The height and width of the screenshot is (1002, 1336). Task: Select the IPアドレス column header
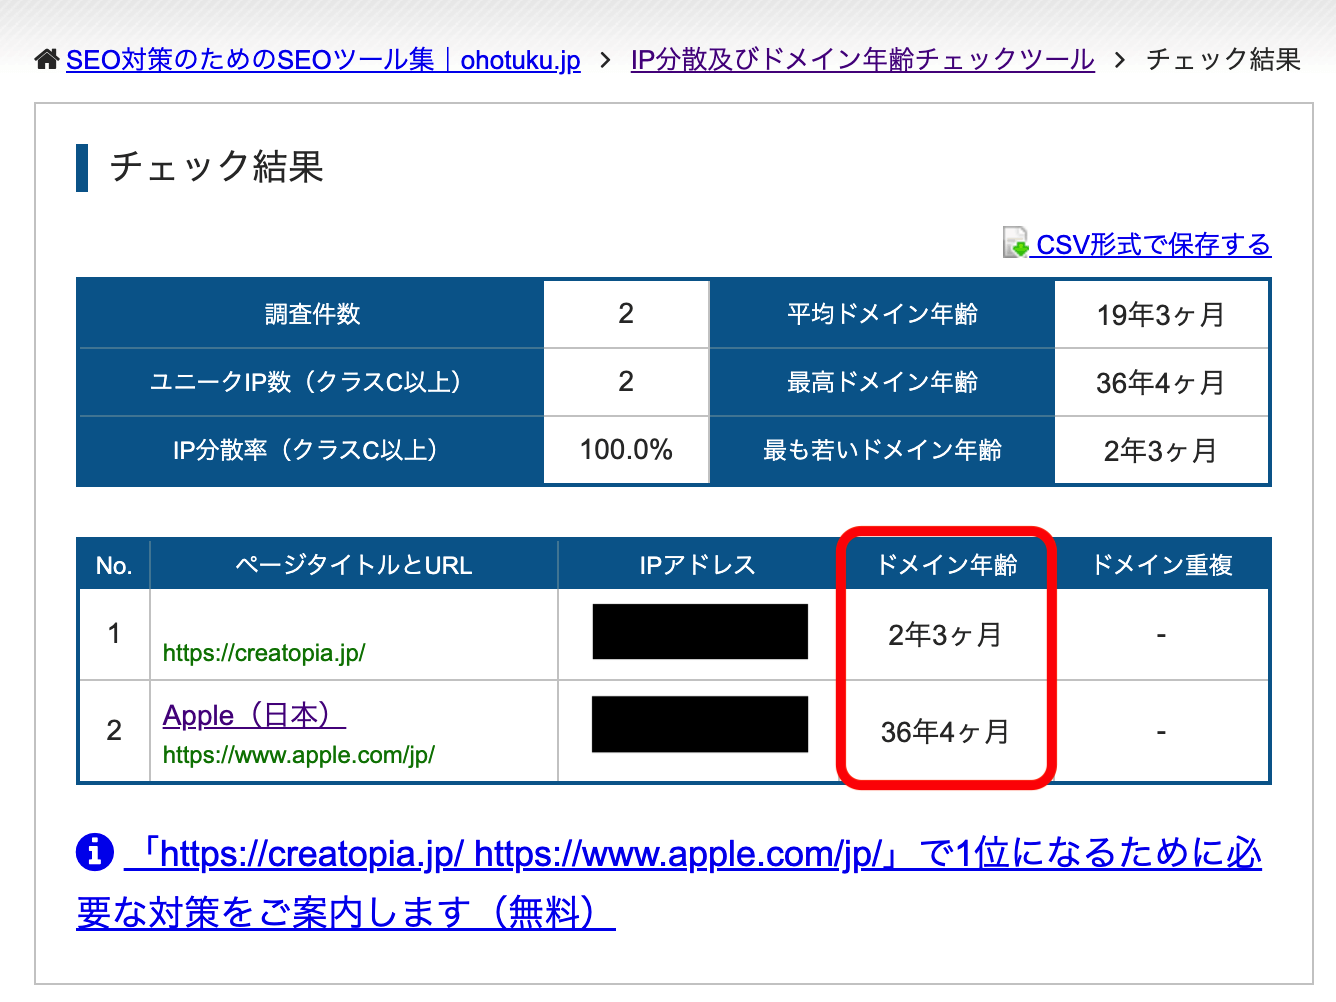pos(698,564)
